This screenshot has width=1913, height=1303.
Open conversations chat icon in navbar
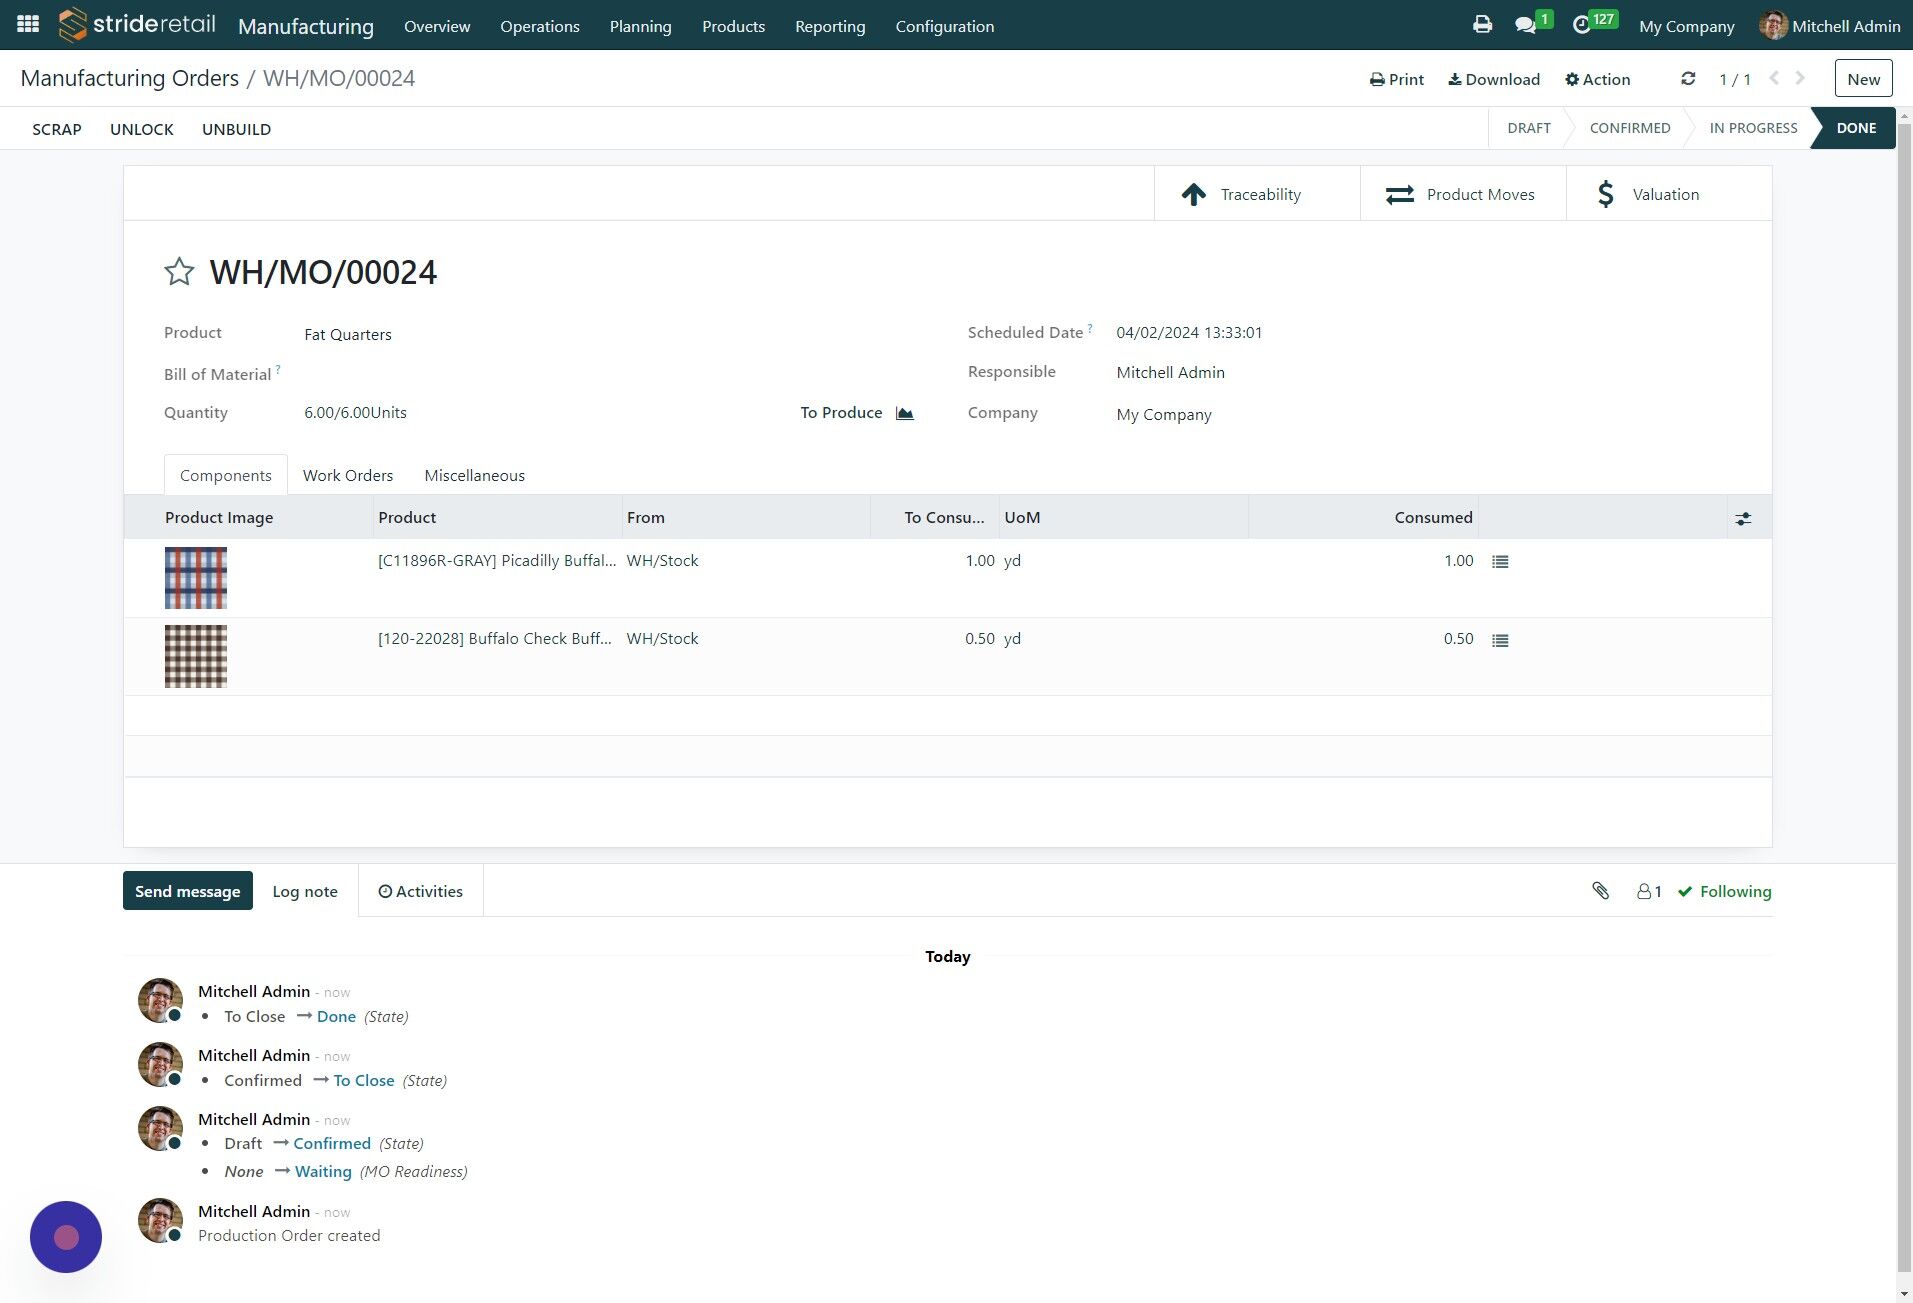tap(1526, 25)
